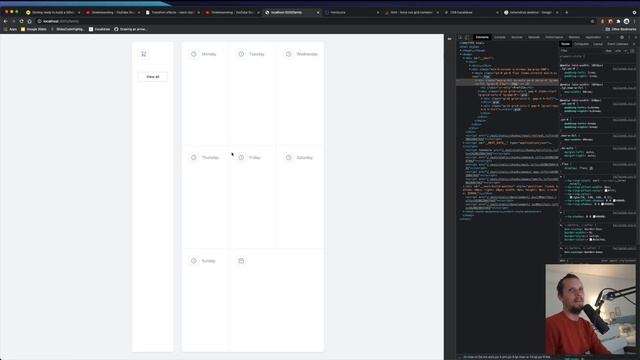
Task: Select the DevTools Network tab
Action: pyautogui.click(x=534, y=37)
